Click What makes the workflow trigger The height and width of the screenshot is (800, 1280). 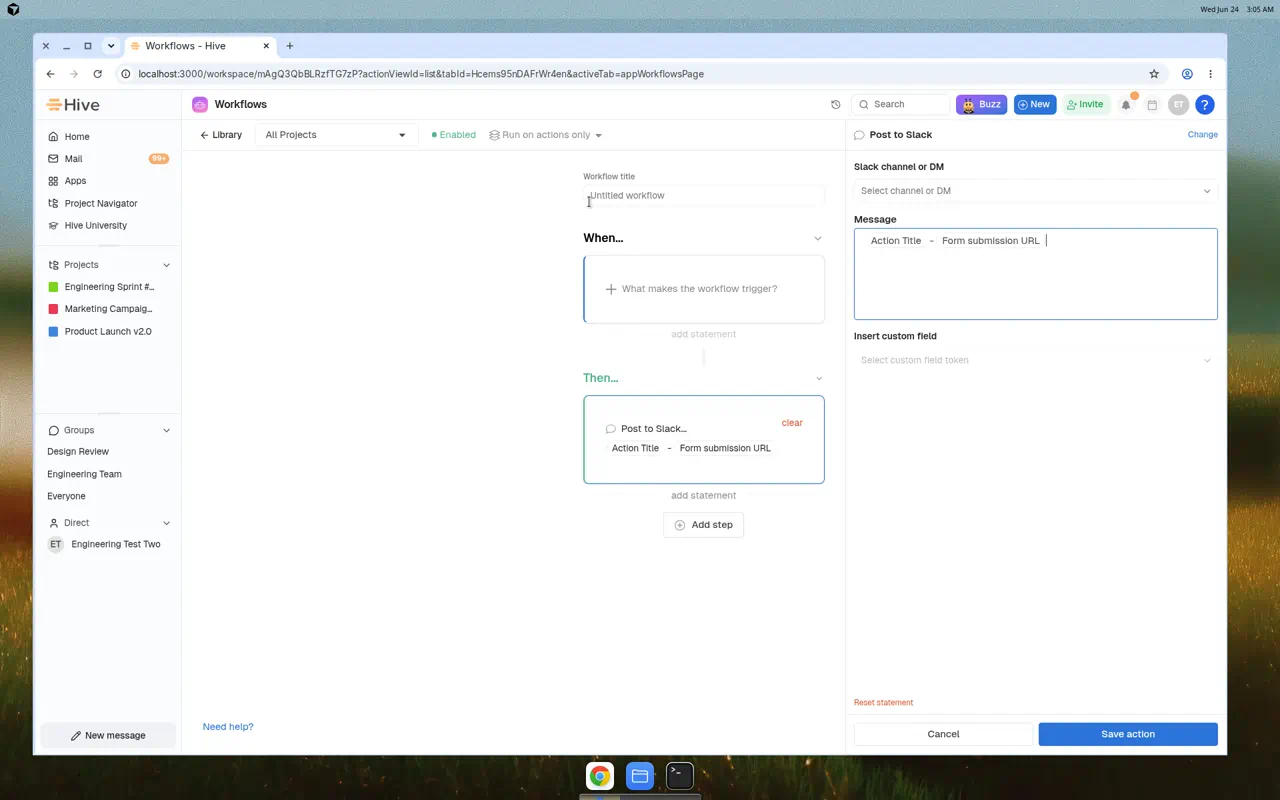(x=704, y=289)
